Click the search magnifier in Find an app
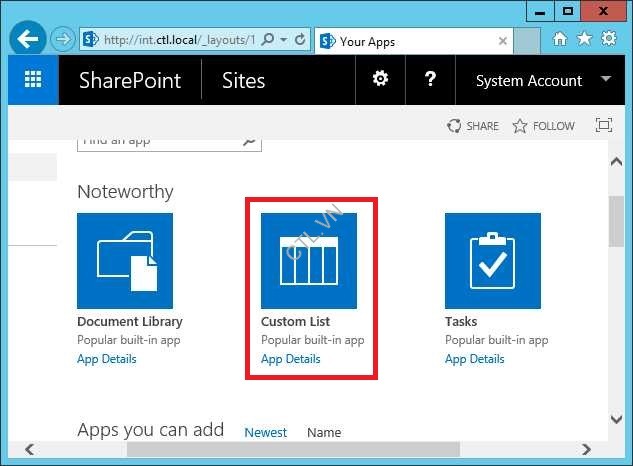This screenshot has height=466, width=633. click(250, 141)
